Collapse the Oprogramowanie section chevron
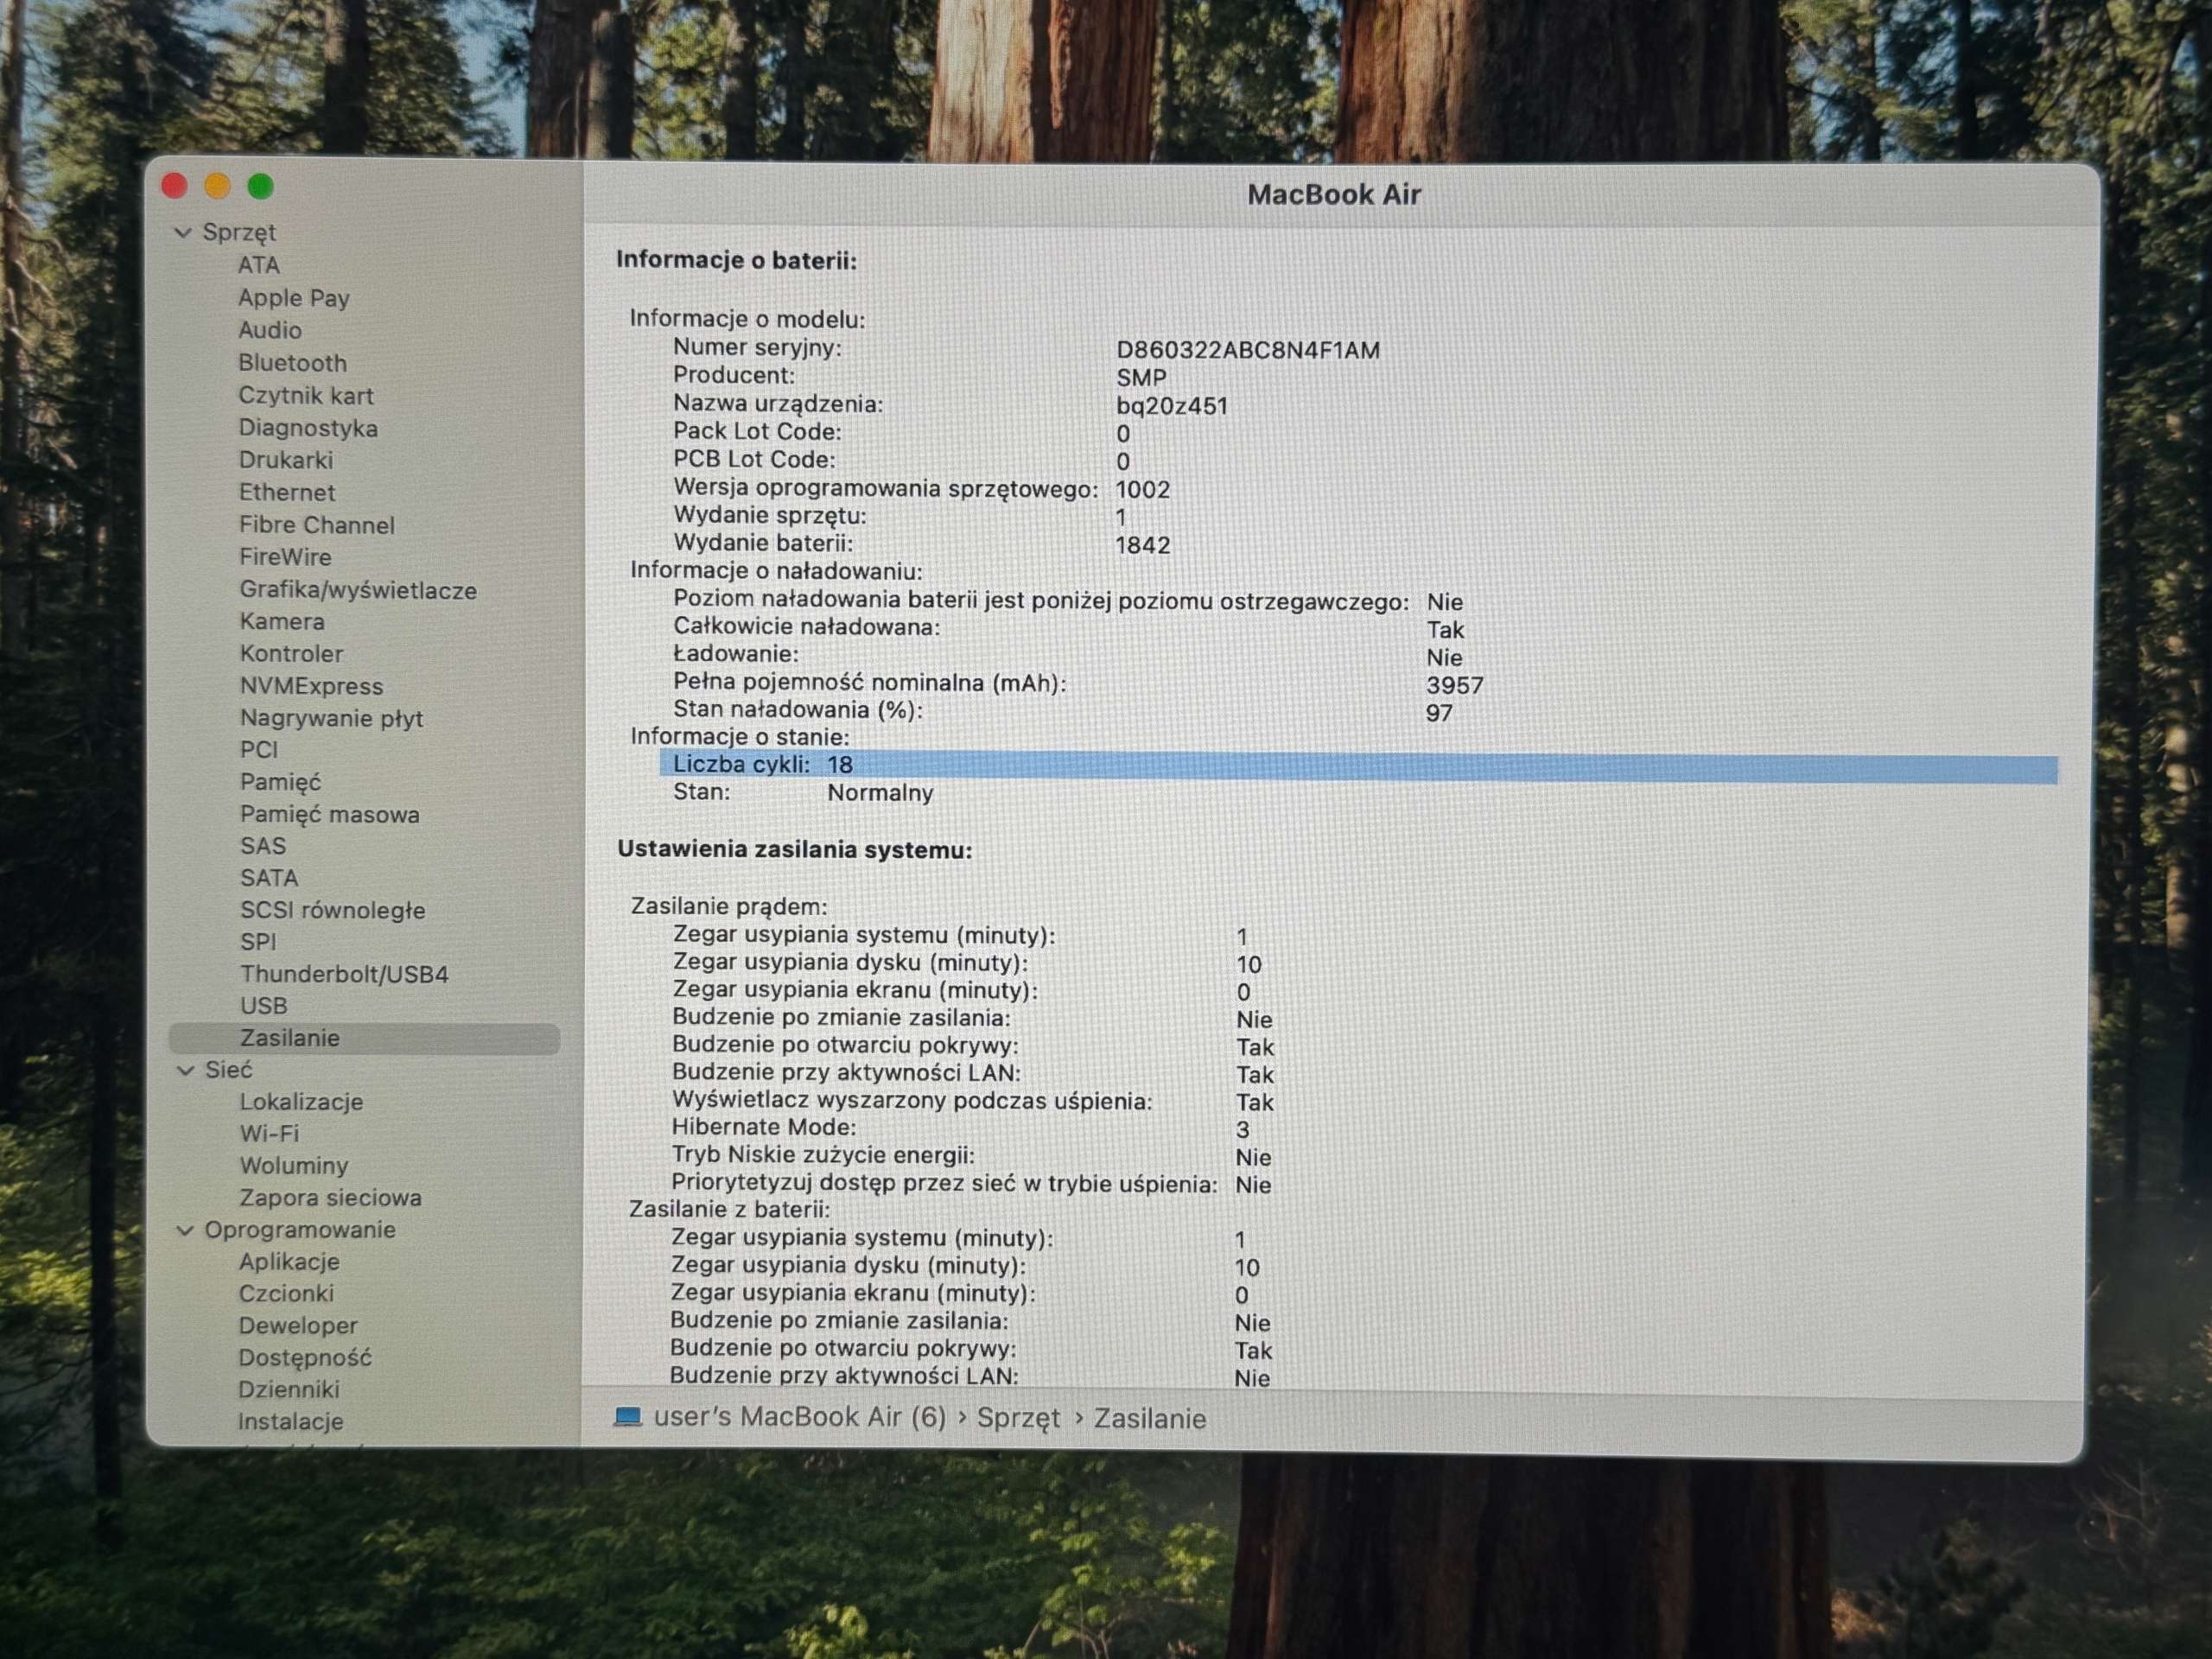The width and height of the screenshot is (2212, 1659). 185,1231
